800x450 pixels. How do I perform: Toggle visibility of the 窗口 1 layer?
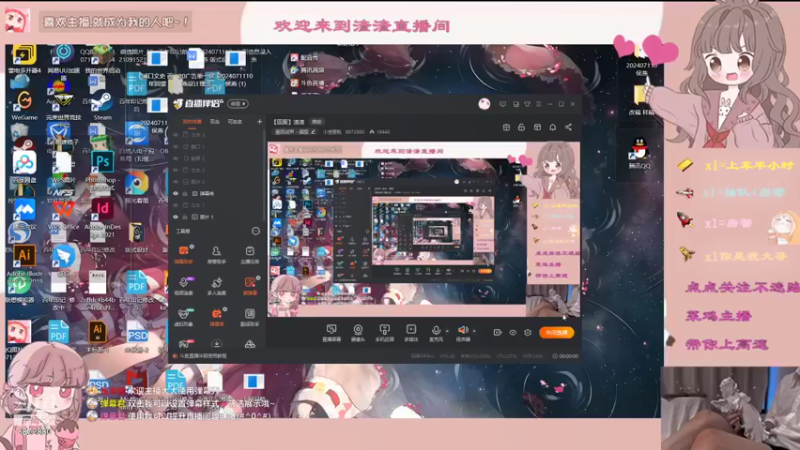coord(176,147)
